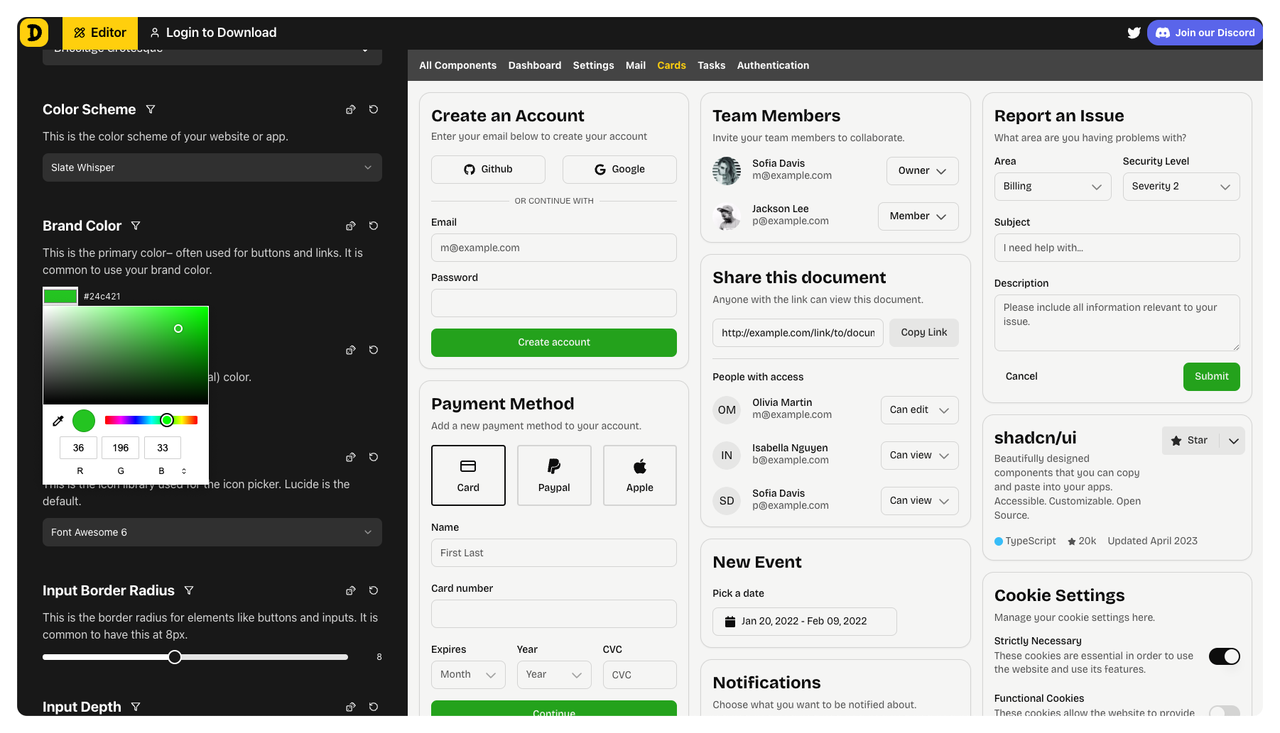The width and height of the screenshot is (1280, 733).
Task: Open the Editor tab in the header
Action: click(100, 33)
